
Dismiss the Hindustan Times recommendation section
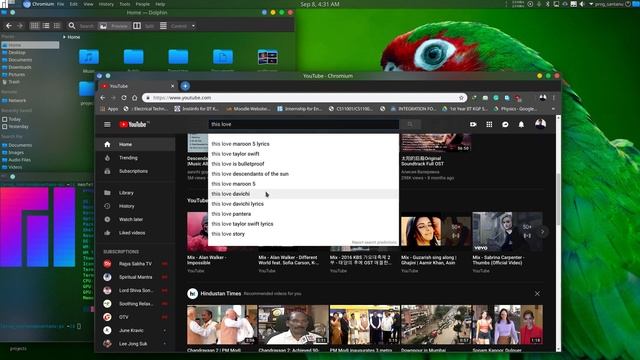click(x=537, y=294)
